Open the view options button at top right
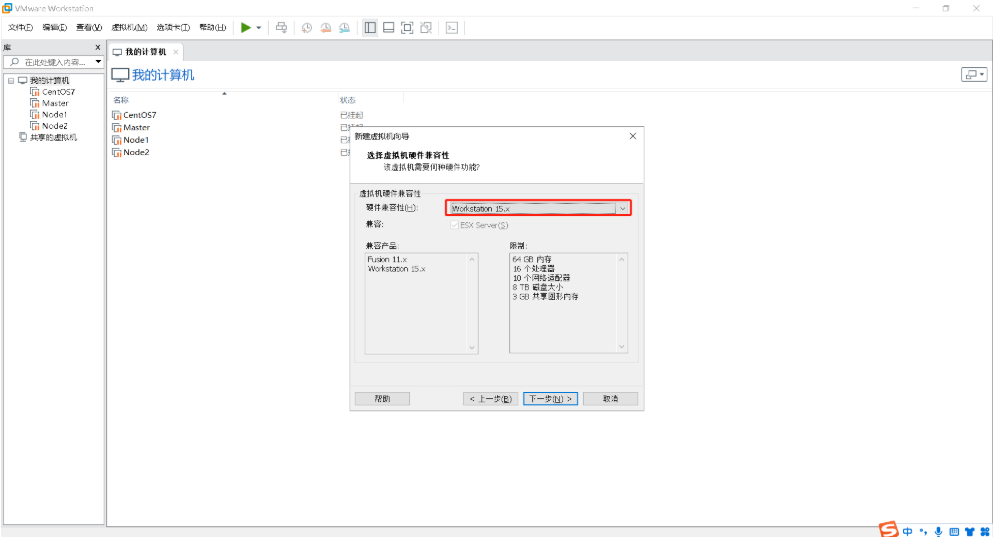This screenshot has width=996, height=537. click(x=974, y=74)
